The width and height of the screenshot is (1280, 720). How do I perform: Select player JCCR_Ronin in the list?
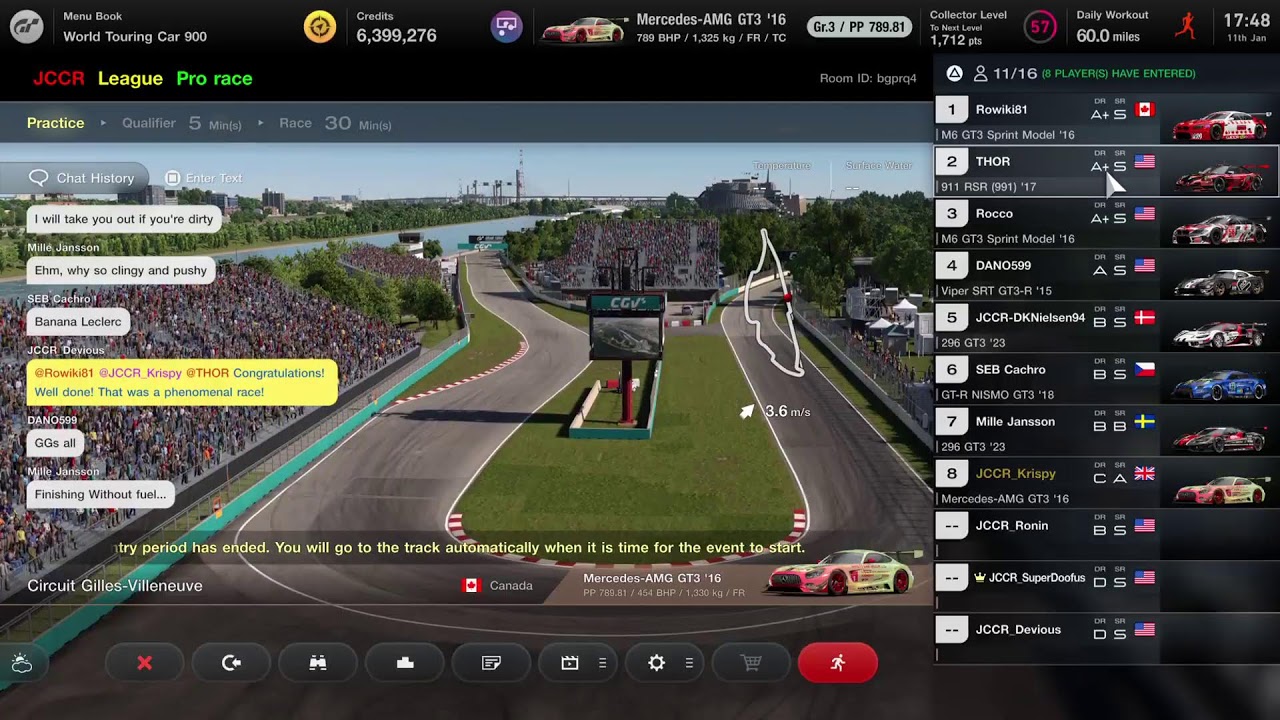point(1106,536)
